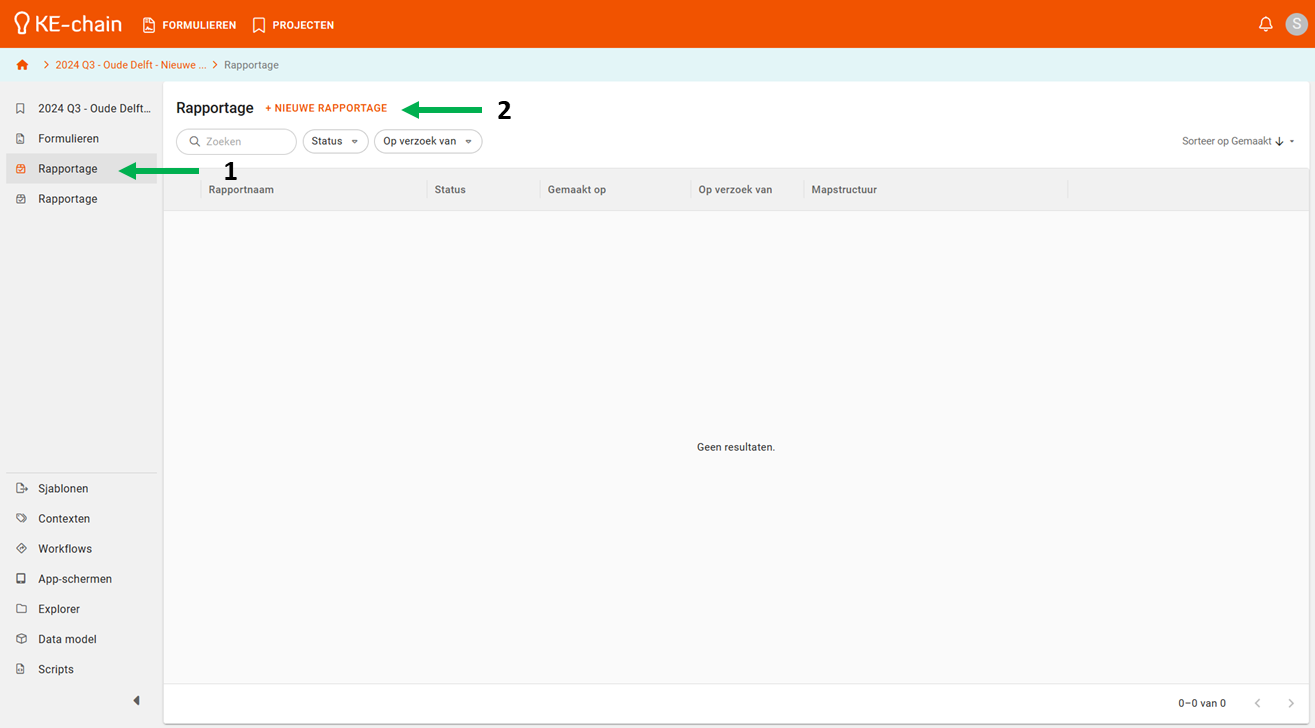1315x728 pixels.
Task: Click project breadcrumb link 2024 Q3
Action: tap(130, 65)
